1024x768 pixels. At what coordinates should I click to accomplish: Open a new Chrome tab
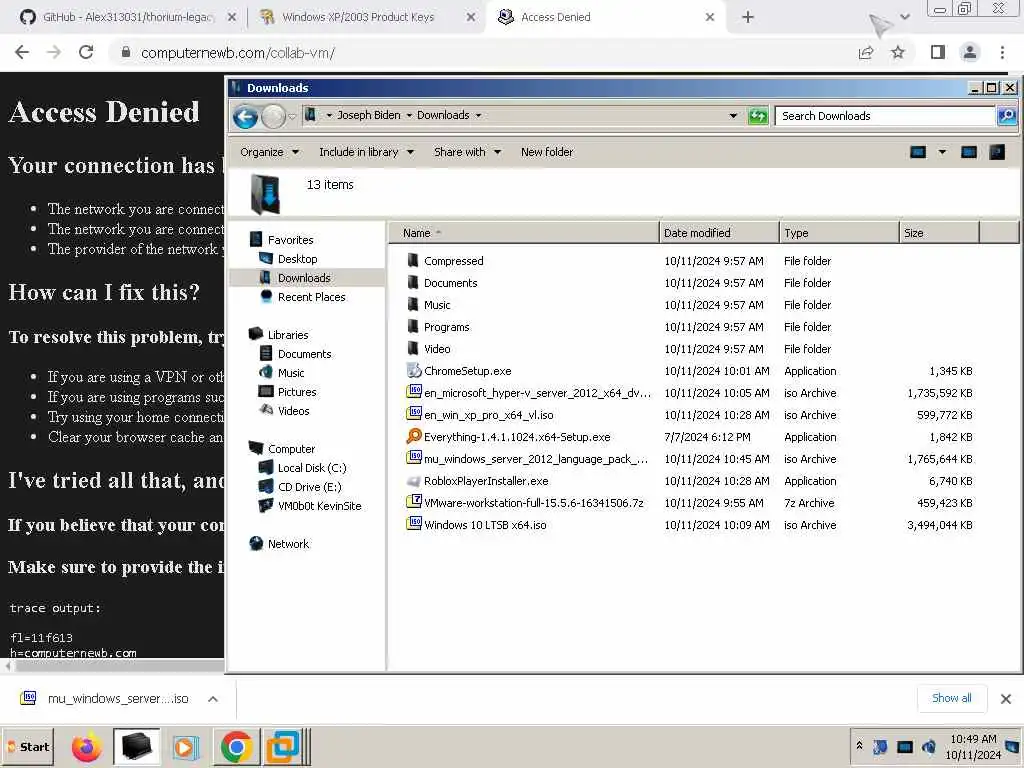(748, 17)
